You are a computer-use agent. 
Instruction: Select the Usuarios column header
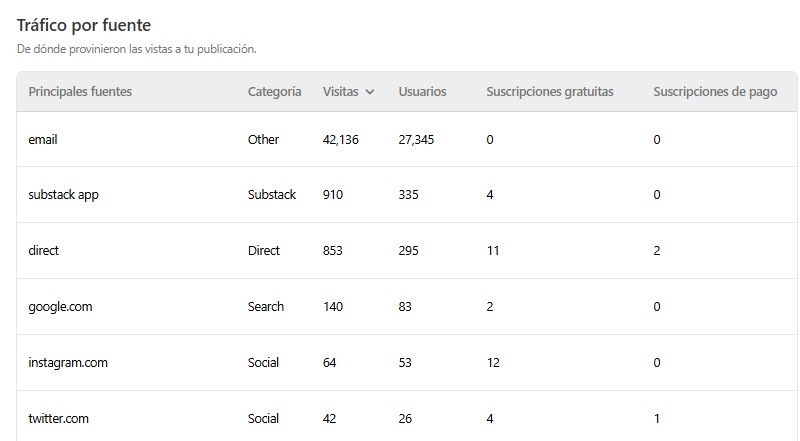[x=422, y=92]
